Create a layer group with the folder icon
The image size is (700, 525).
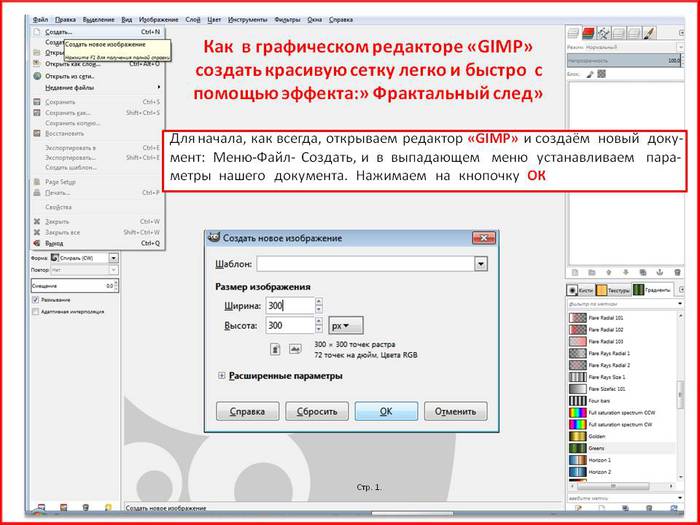[x=592, y=272]
